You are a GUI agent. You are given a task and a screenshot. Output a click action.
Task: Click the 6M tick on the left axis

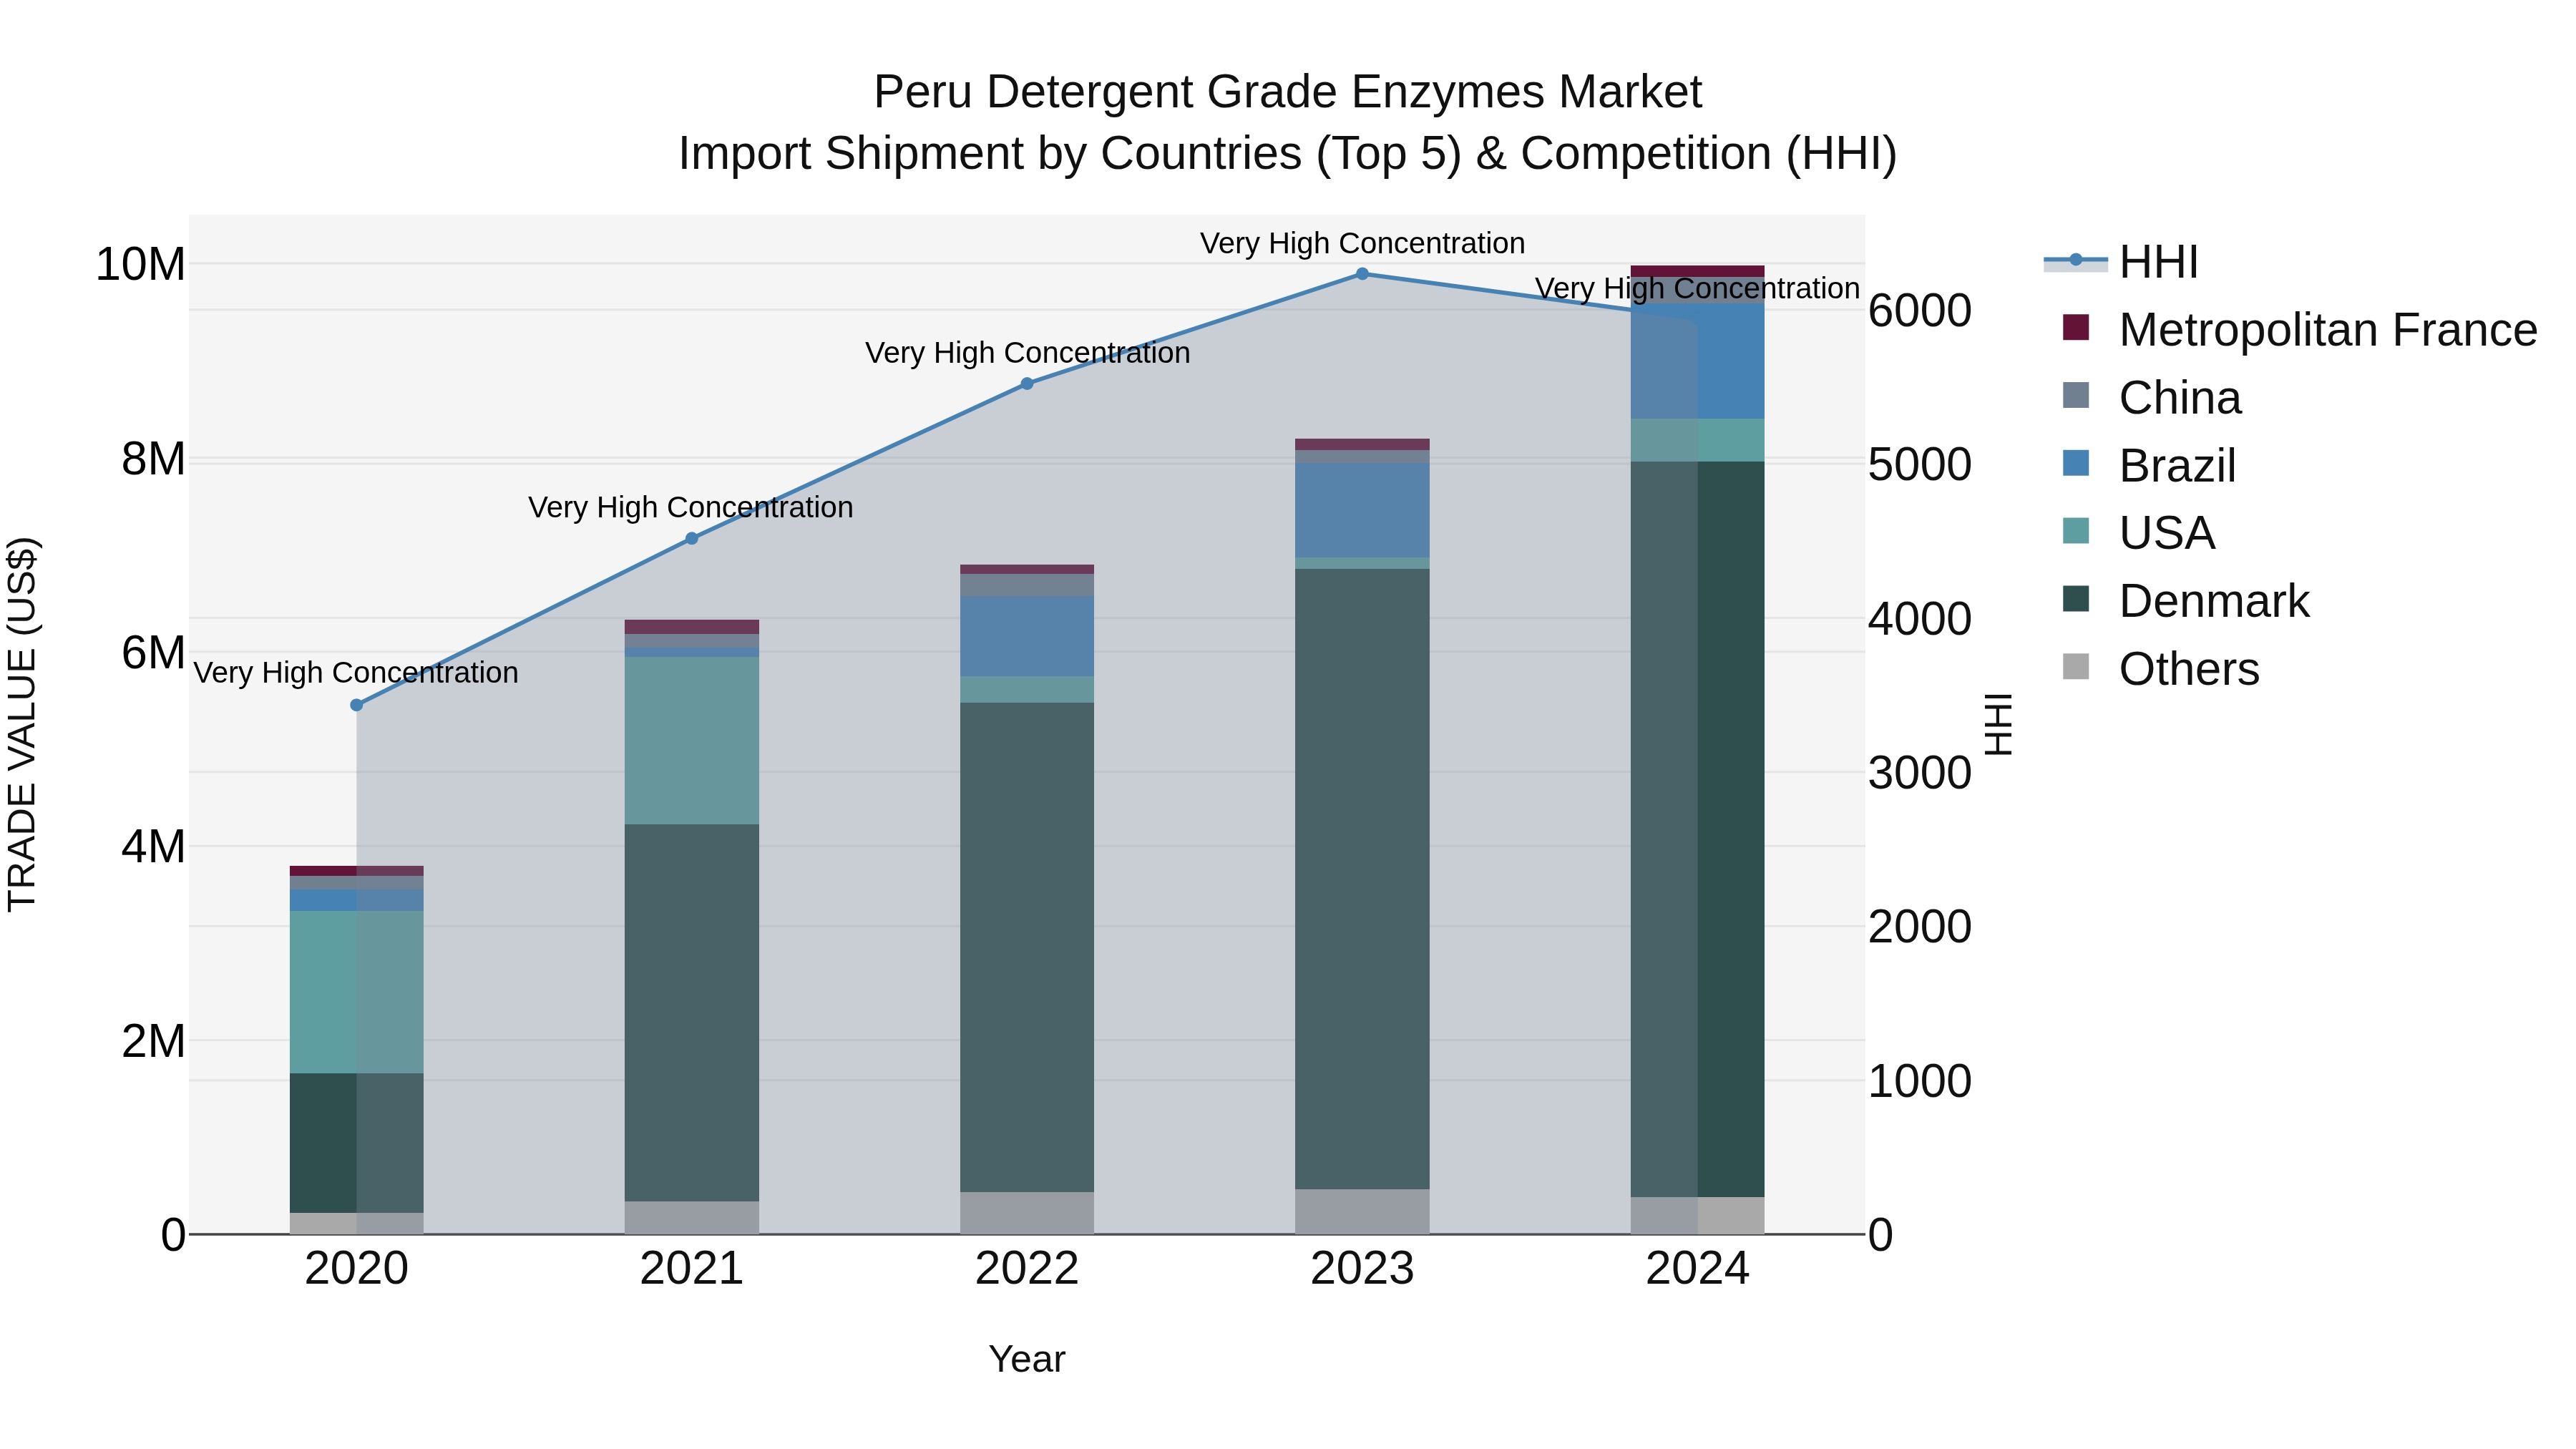(153, 653)
